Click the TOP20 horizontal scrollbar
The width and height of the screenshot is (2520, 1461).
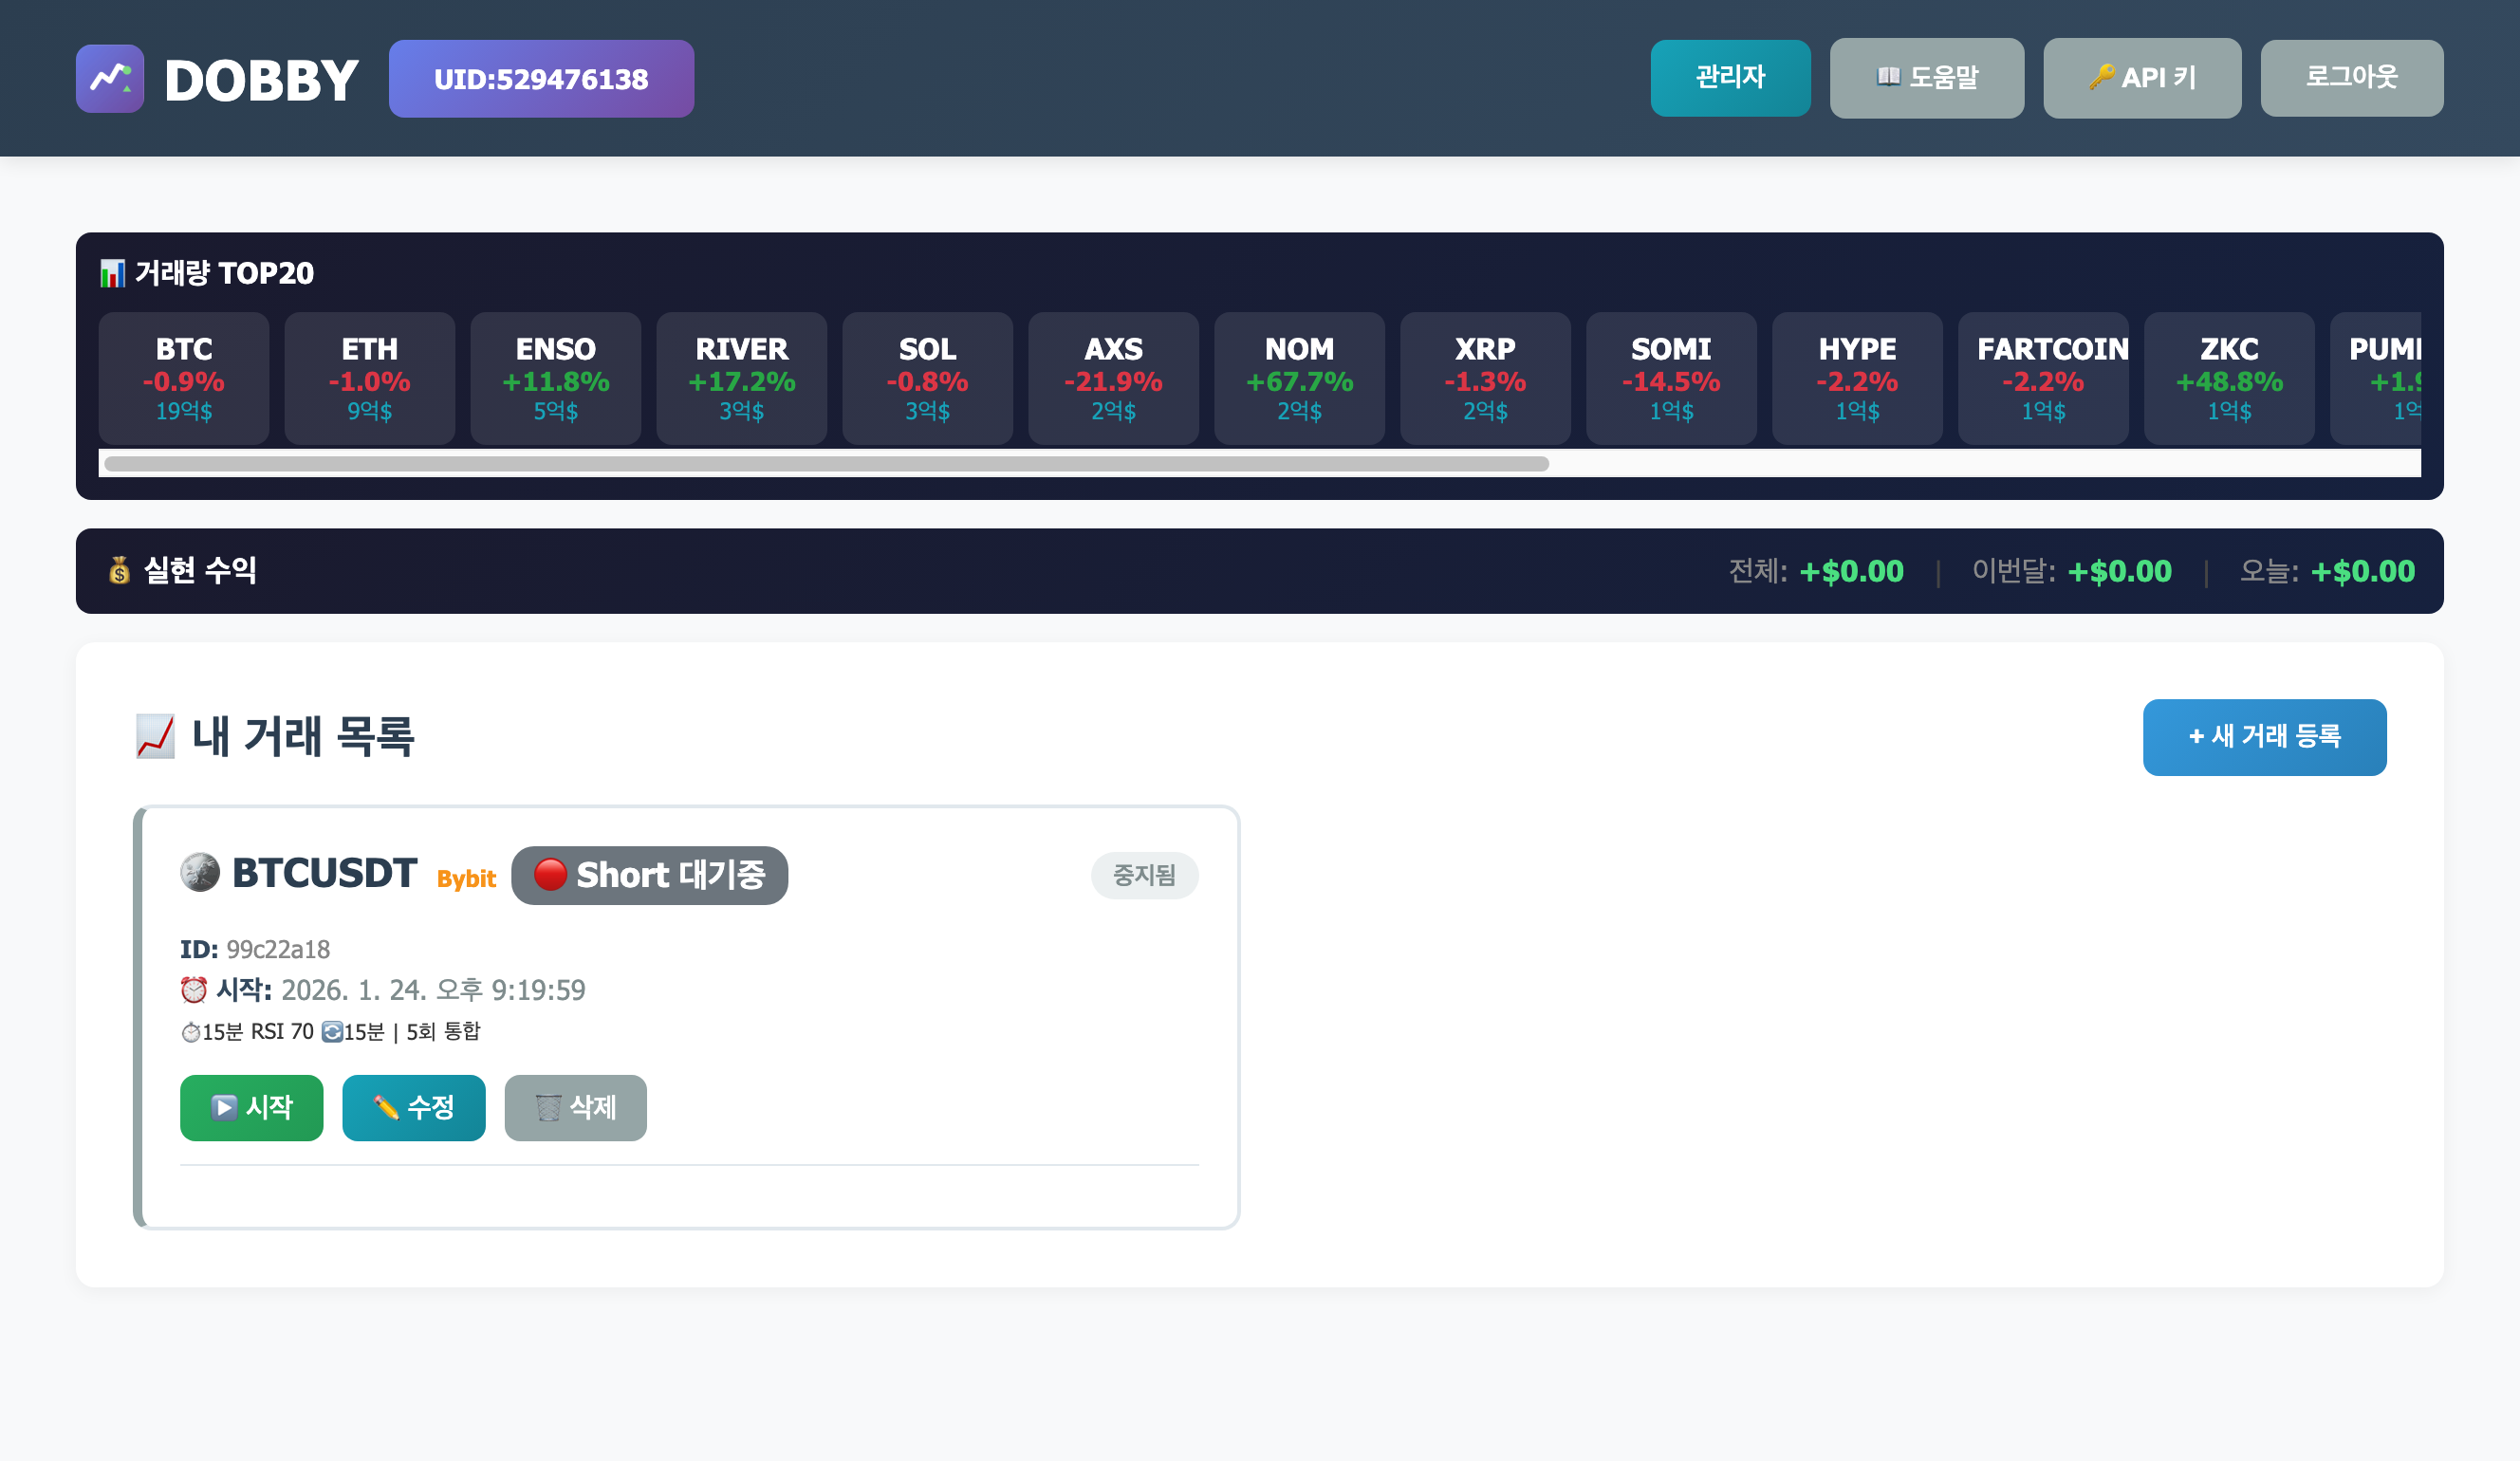(x=826, y=464)
